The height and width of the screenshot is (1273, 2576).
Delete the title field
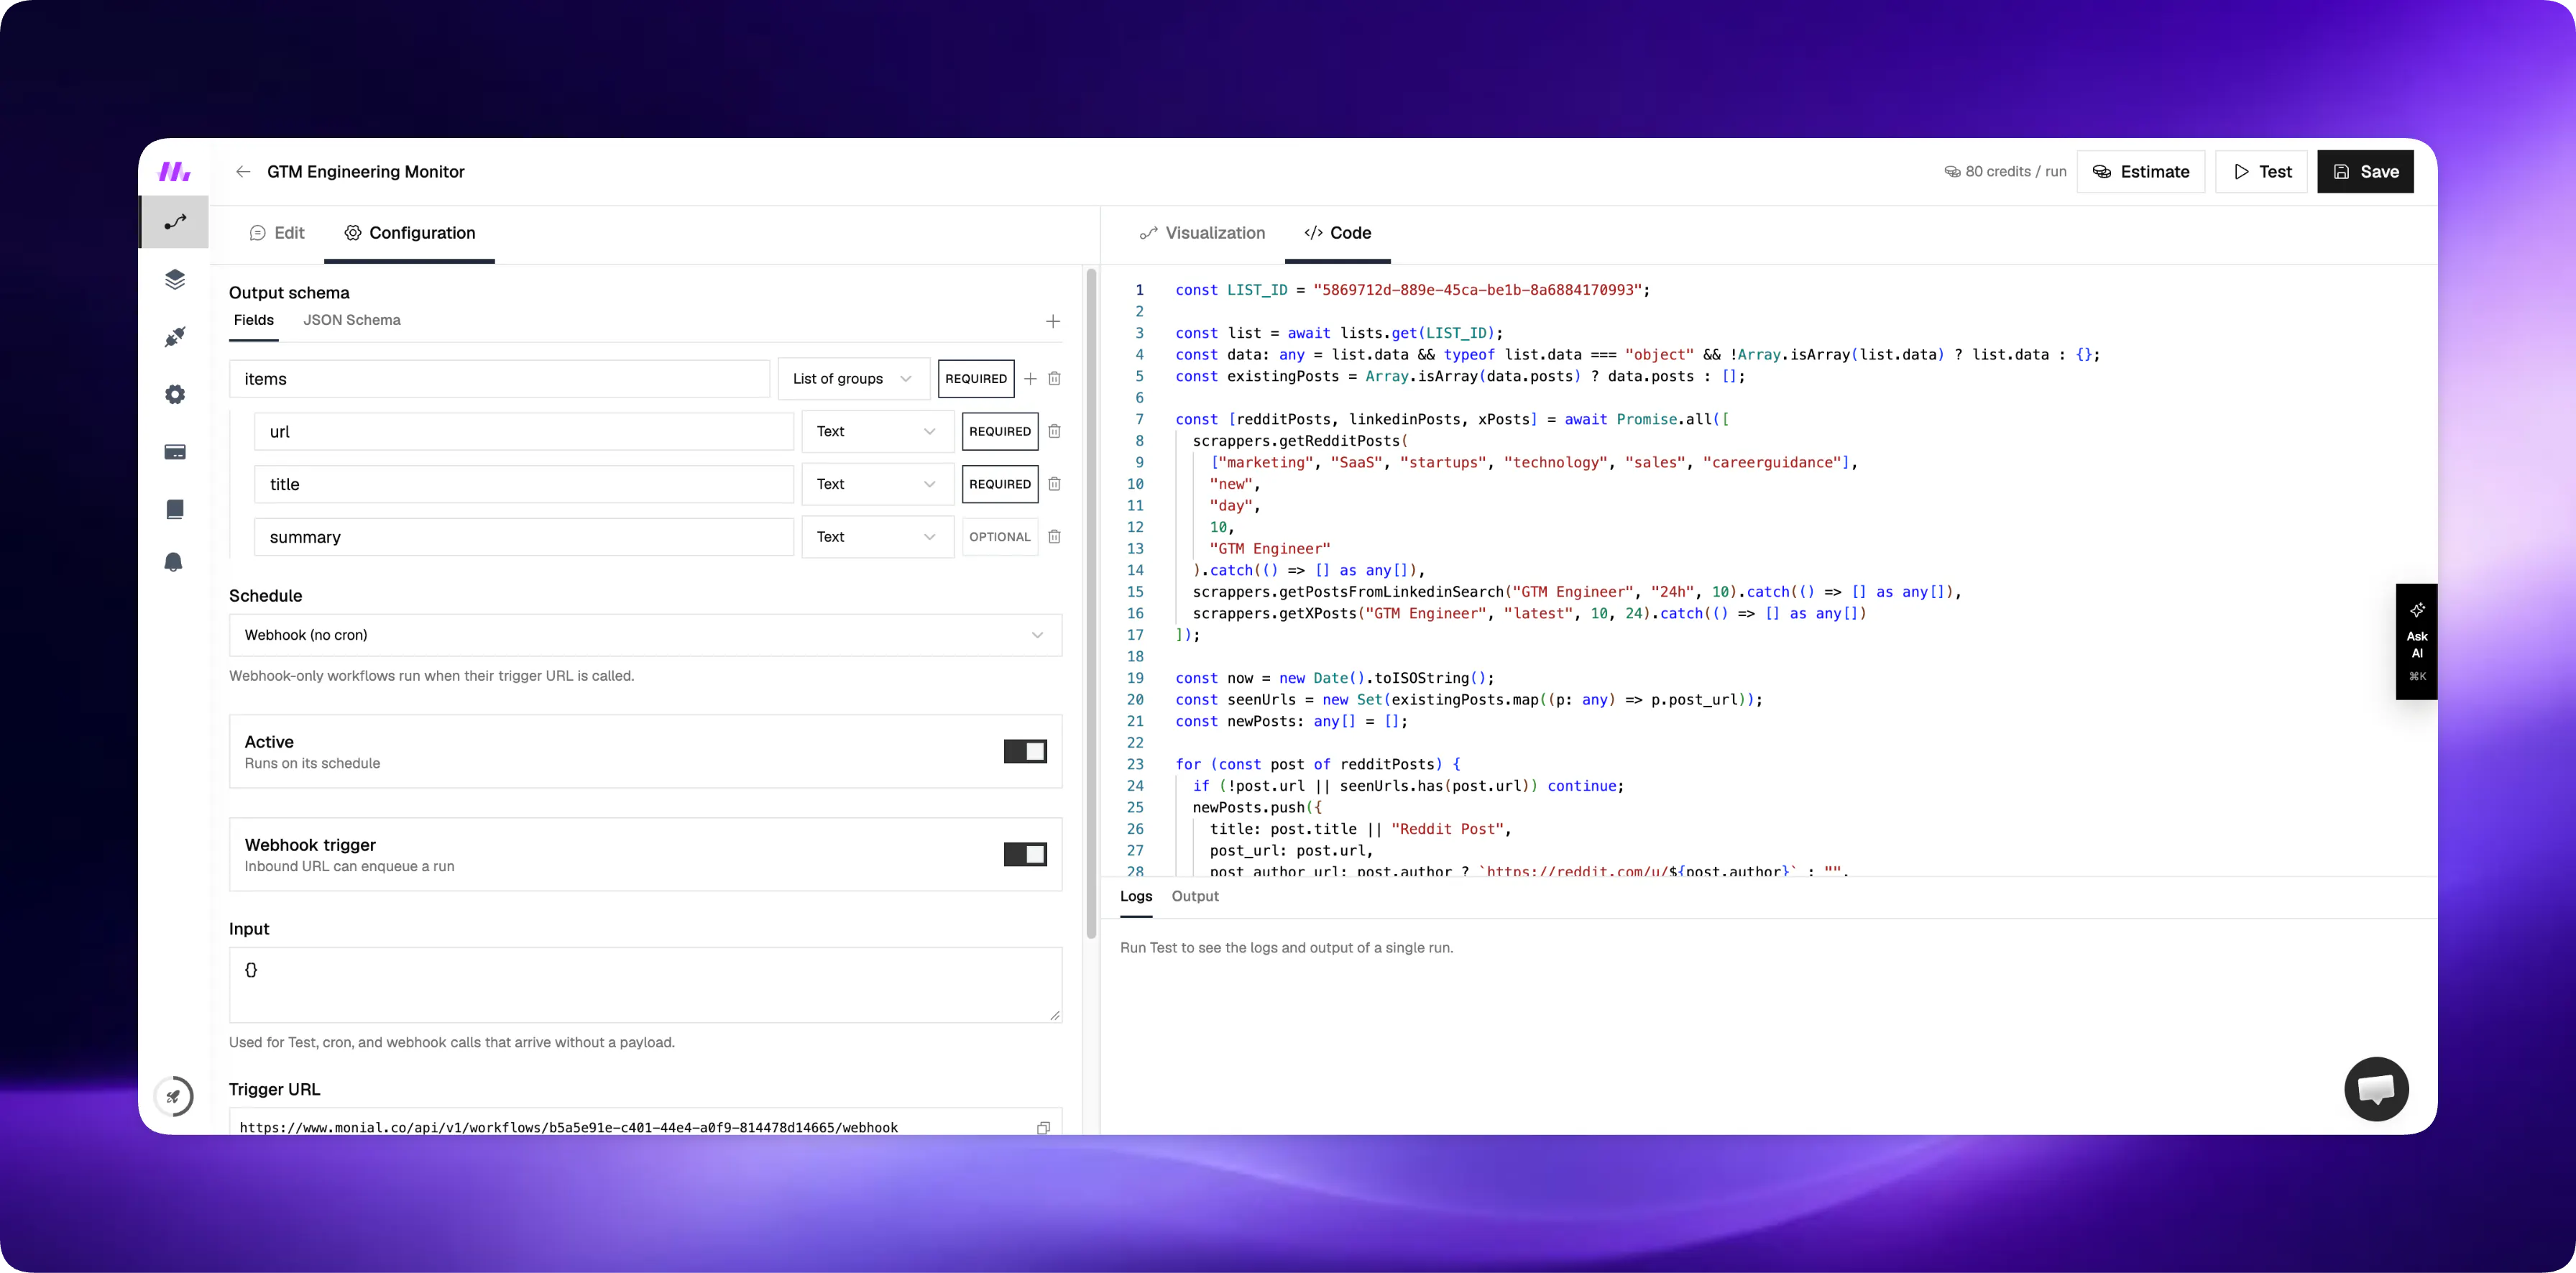1054,484
